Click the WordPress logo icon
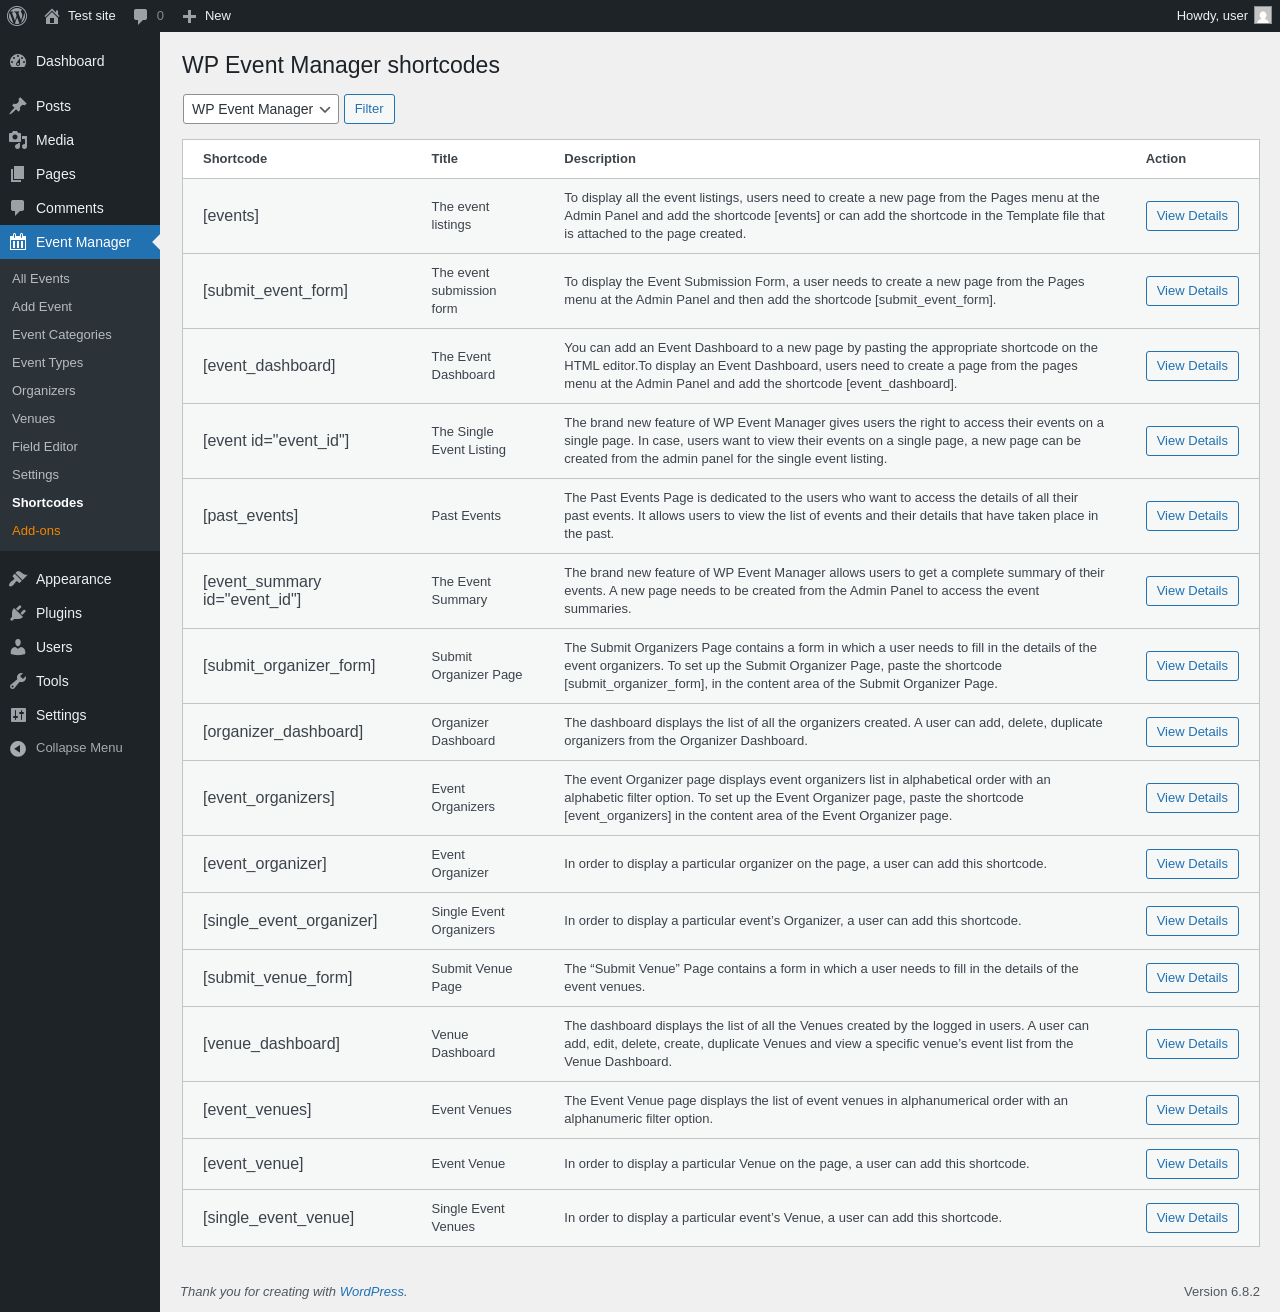This screenshot has height=1312, width=1280. point(17,16)
